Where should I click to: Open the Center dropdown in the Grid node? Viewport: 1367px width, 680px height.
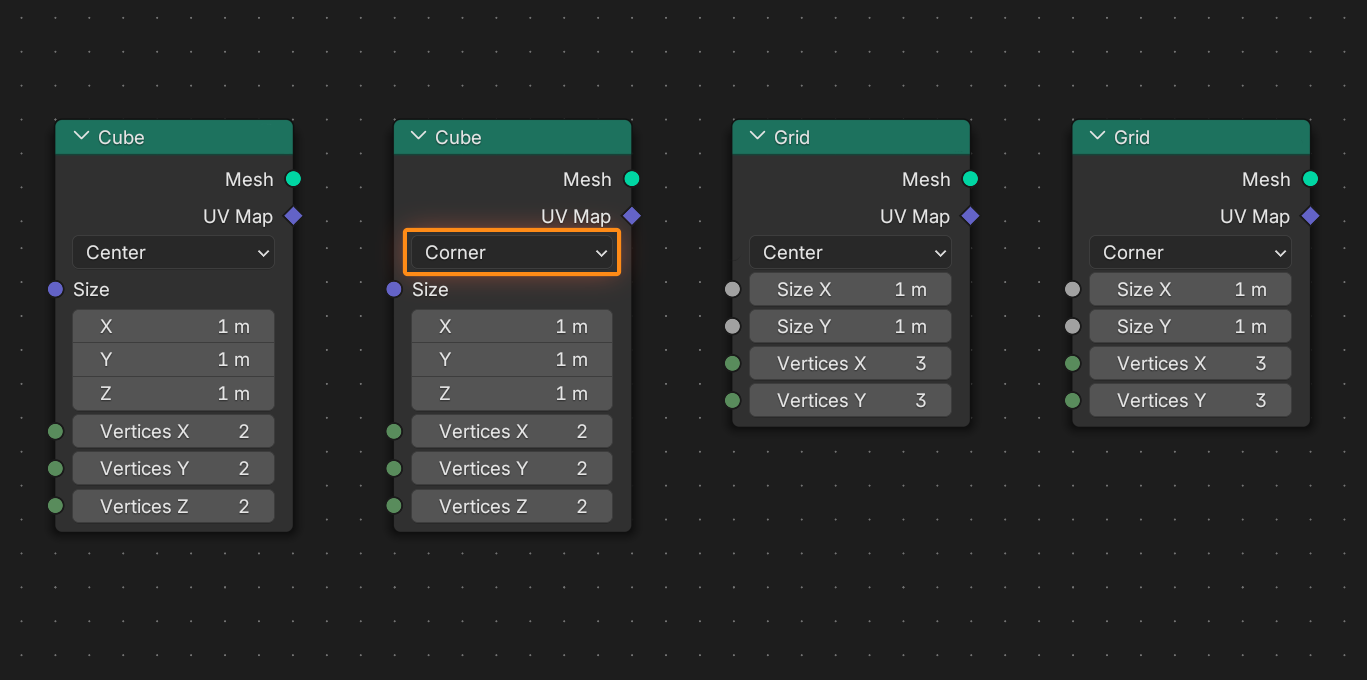click(850, 253)
